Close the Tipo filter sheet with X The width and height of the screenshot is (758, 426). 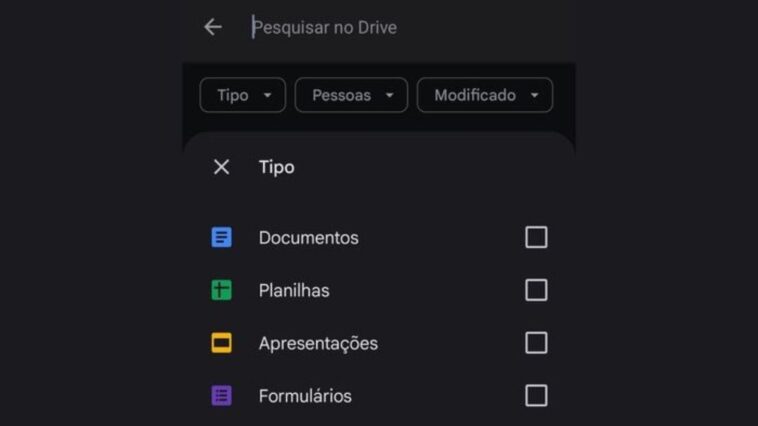222,167
